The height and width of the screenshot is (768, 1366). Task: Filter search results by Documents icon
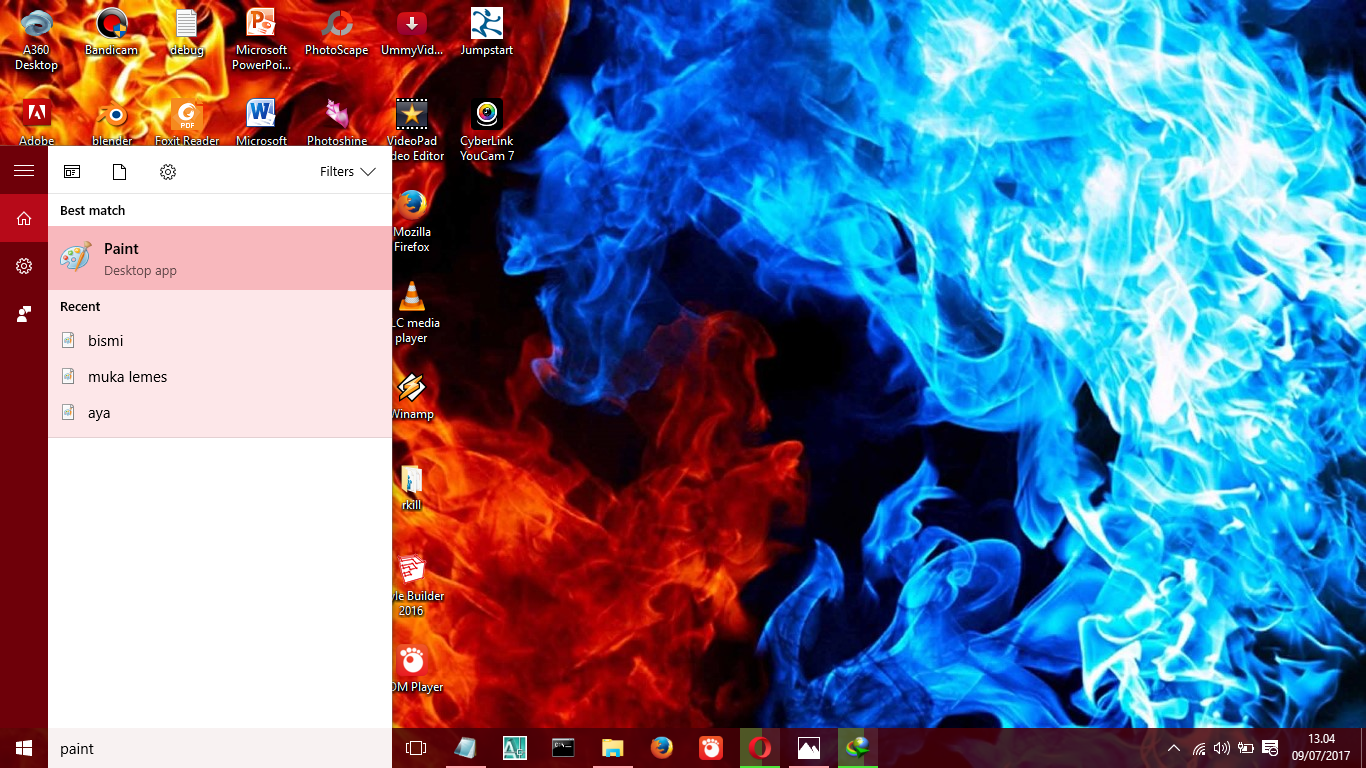click(120, 172)
